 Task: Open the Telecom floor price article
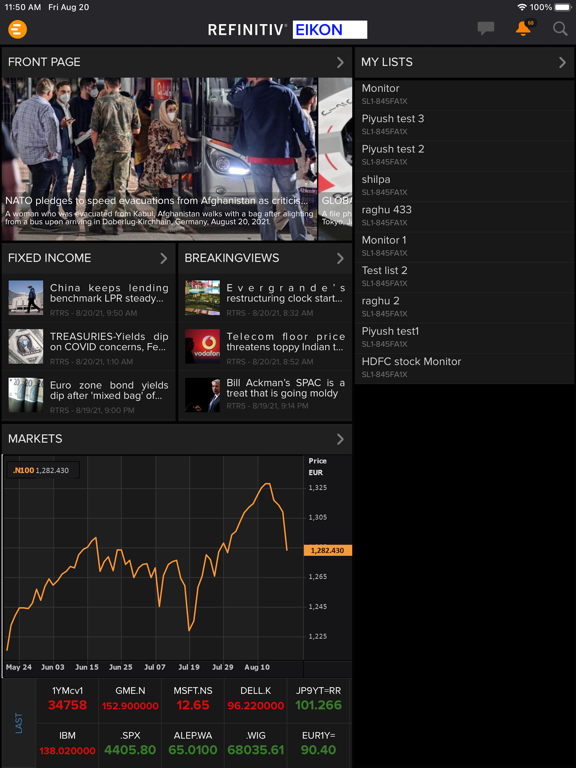[x=265, y=347]
